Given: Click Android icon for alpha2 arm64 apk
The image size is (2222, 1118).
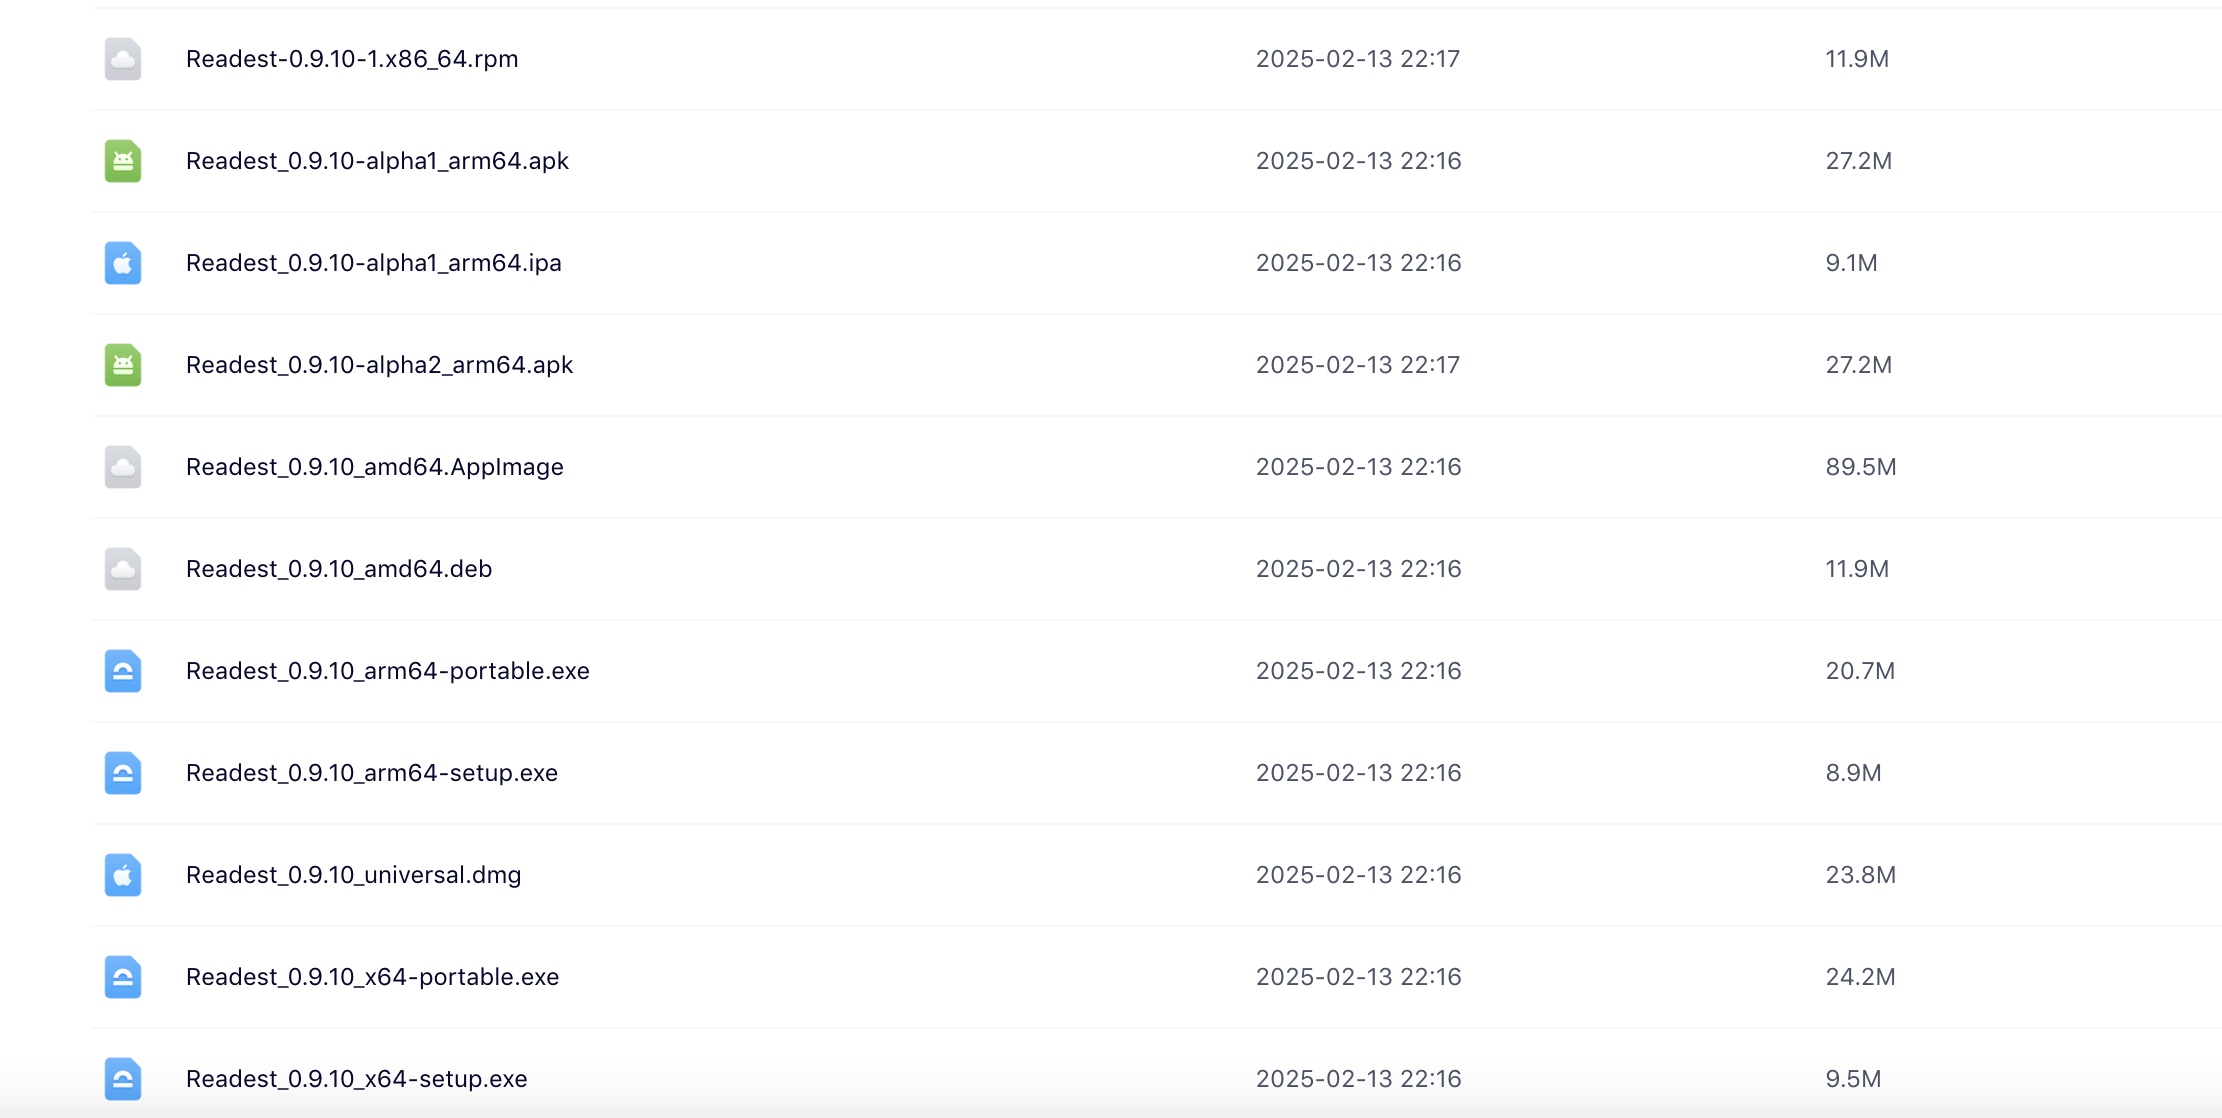Looking at the screenshot, I should point(123,365).
